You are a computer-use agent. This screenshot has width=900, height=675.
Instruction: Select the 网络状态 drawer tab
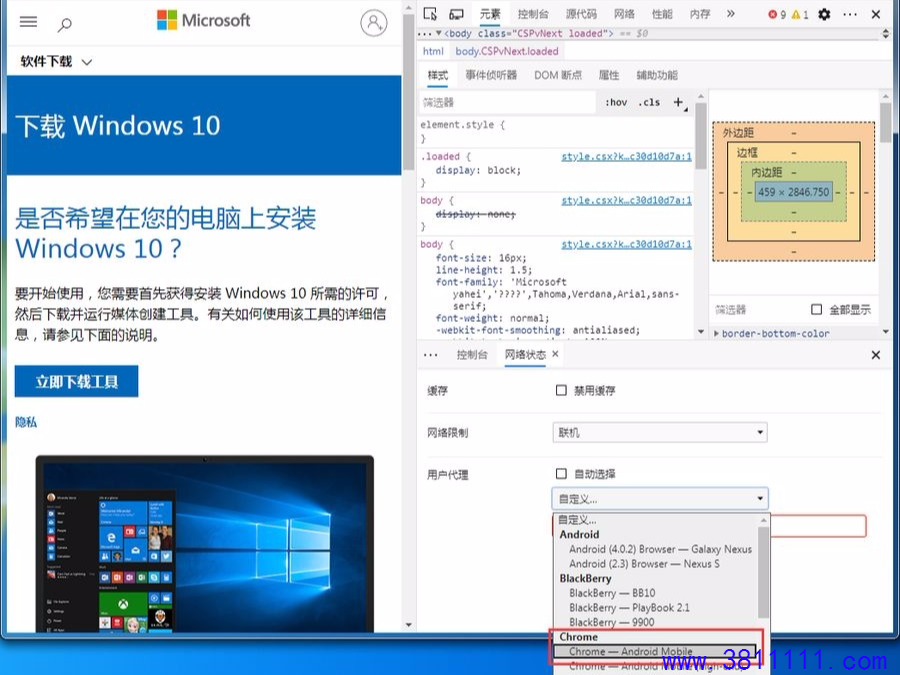click(x=525, y=355)
